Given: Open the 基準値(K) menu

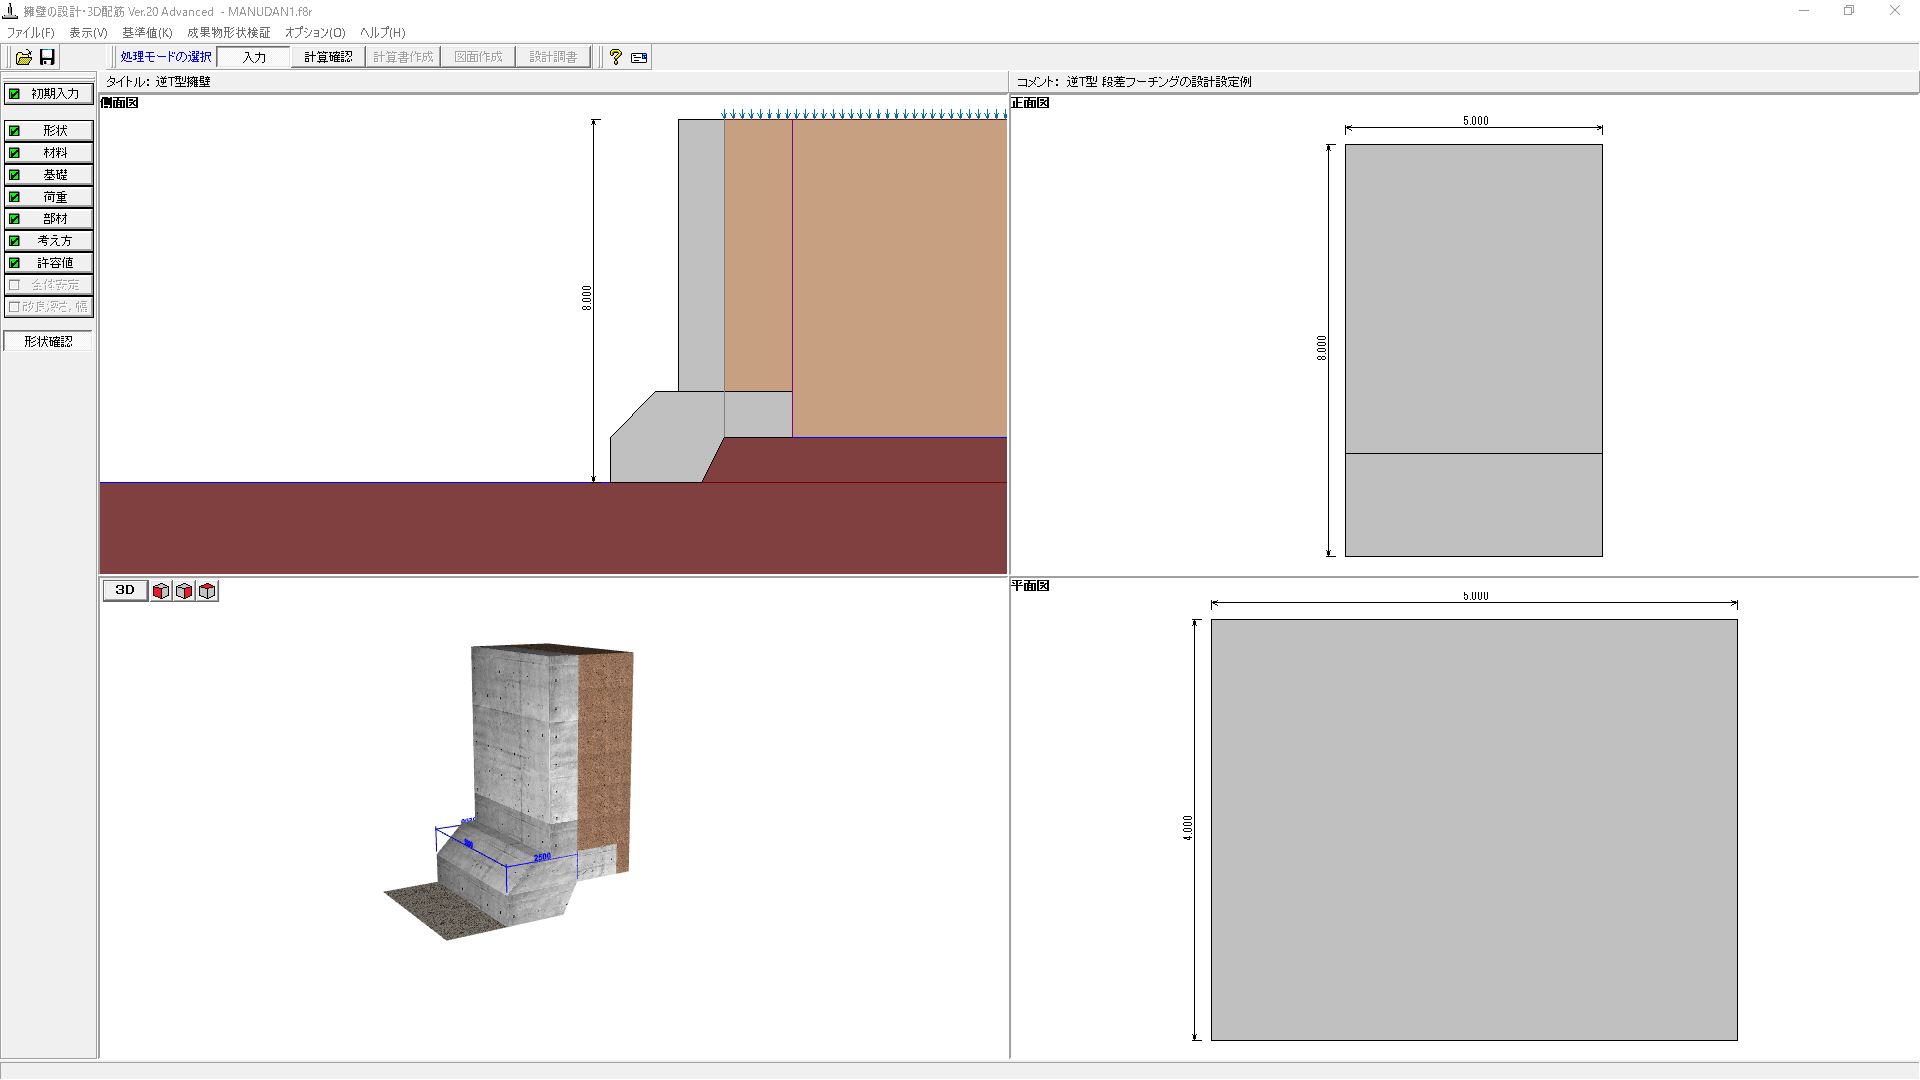Looking at the screenshot, I should pyautogui.click(x=147, y=33).
